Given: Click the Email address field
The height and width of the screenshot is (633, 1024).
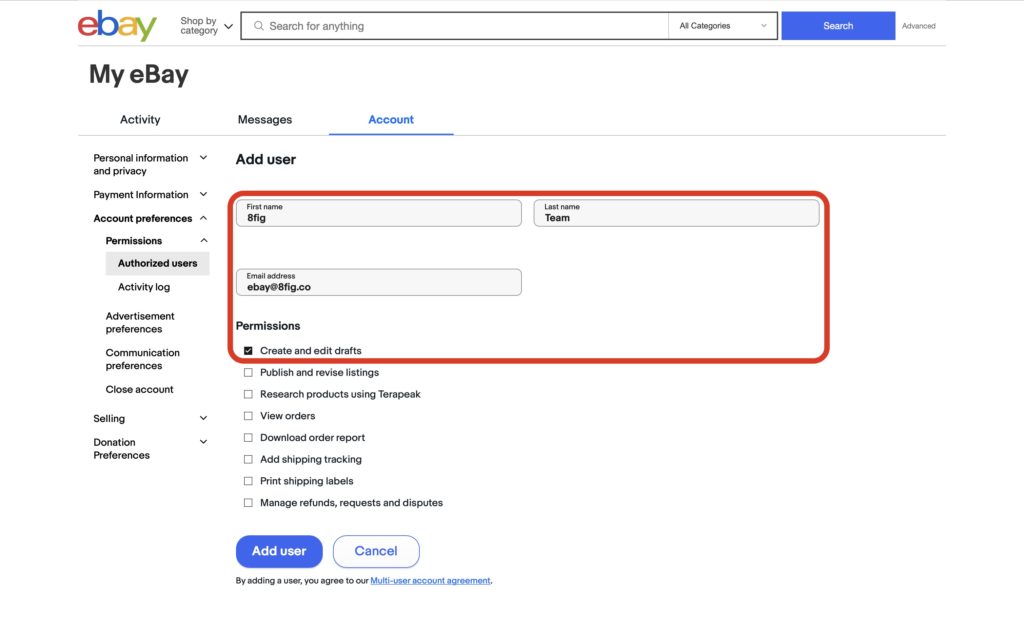Looking at the screenshot, I should 379,282.
